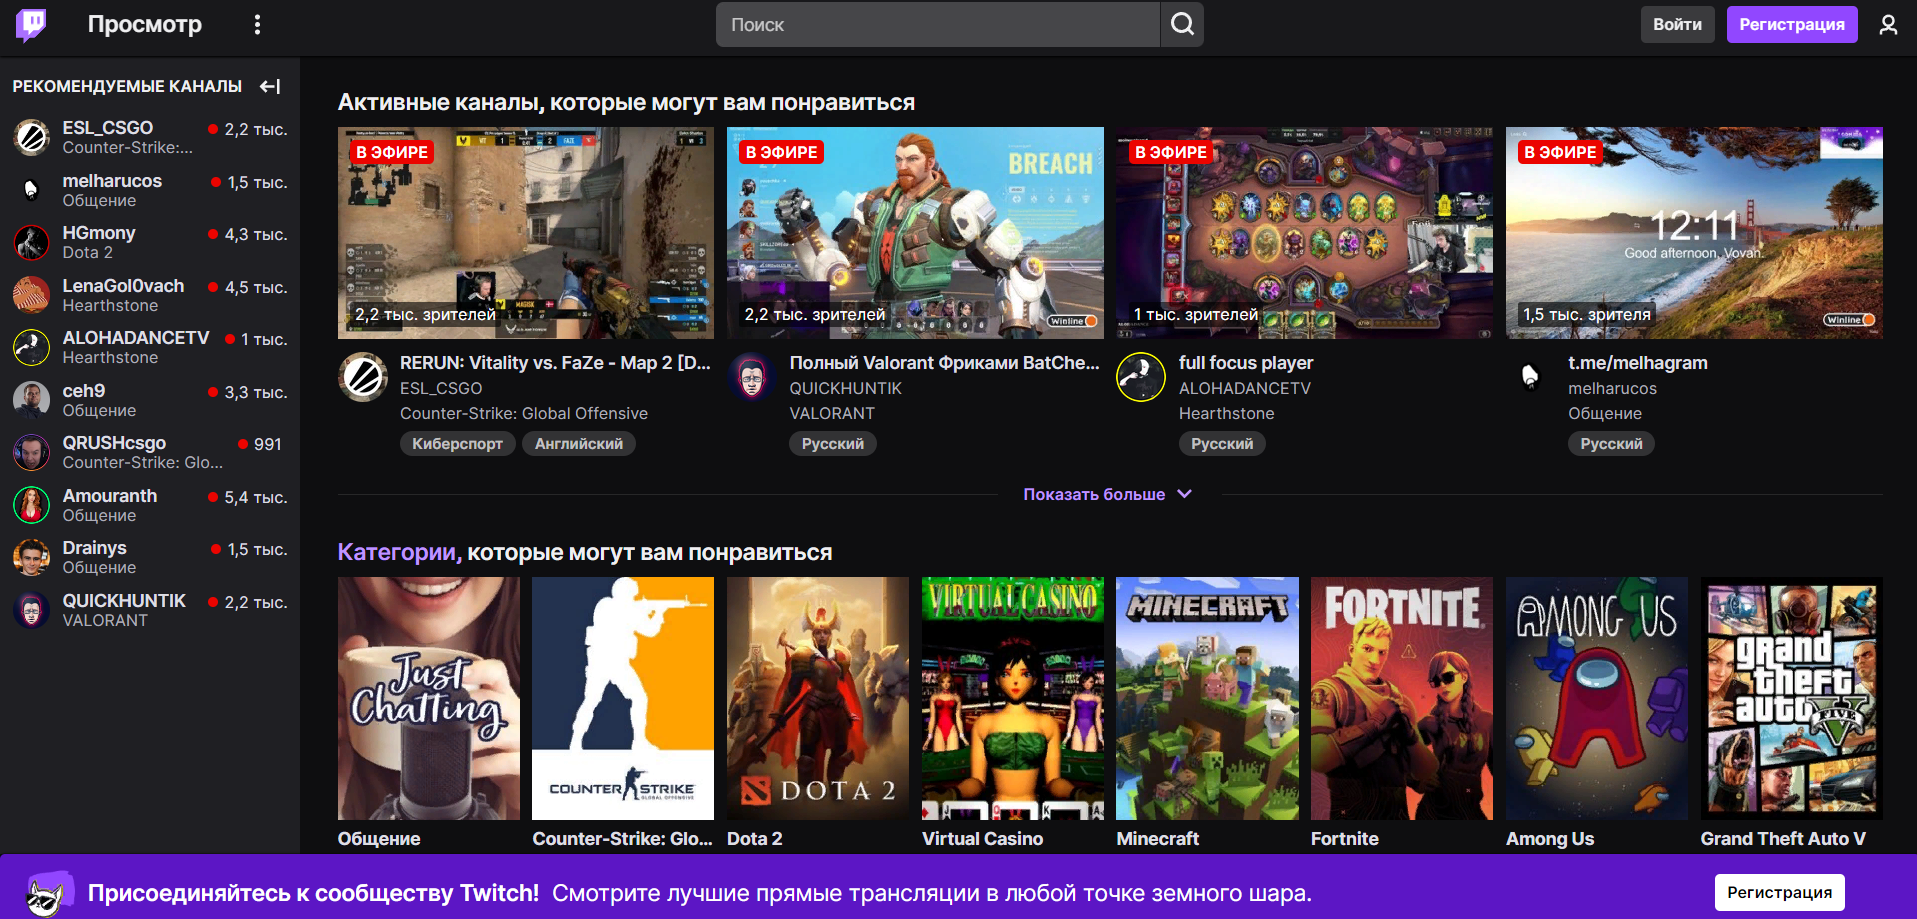Image resolution: width=1917 pixels, height=919 pixels.
Task: Open ESL_CSGO avatar in sidebar
Action: [x=31, y=137]
